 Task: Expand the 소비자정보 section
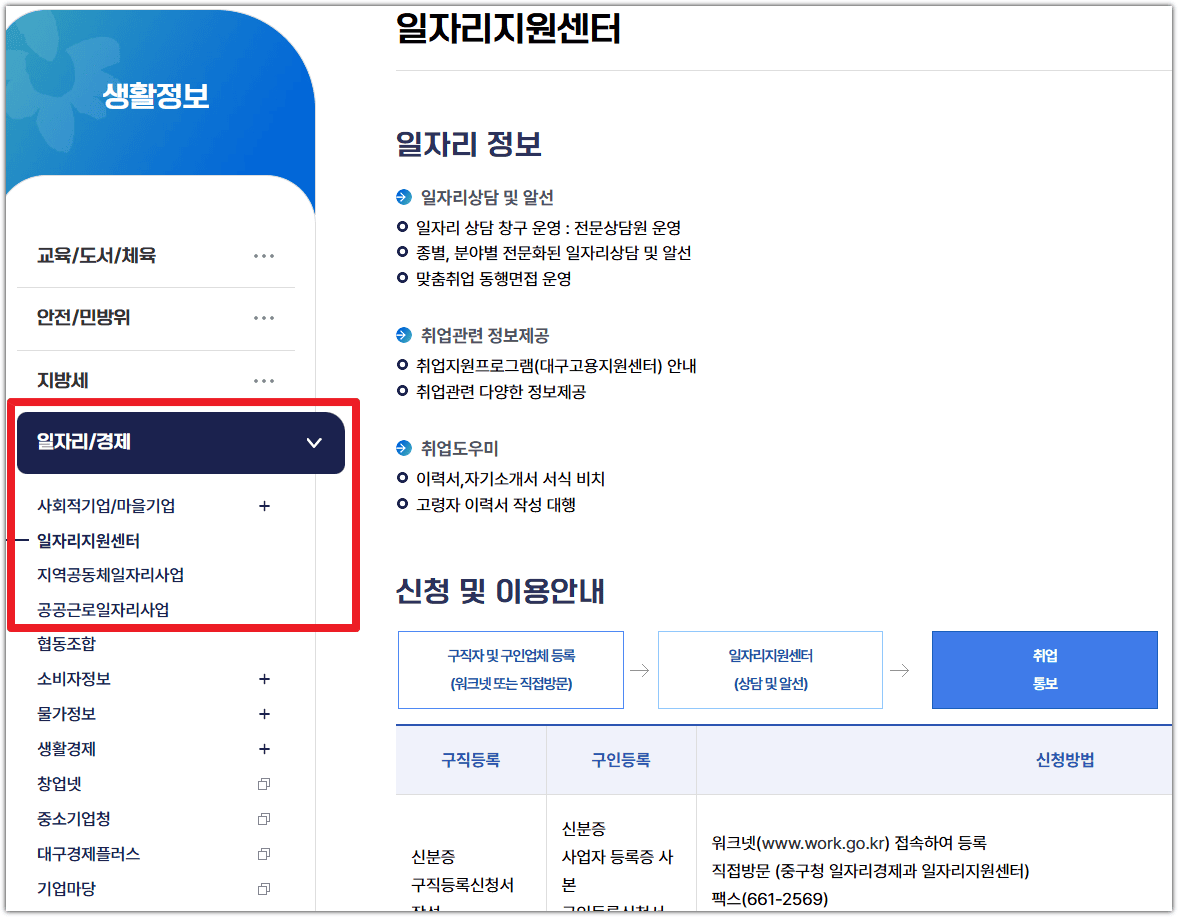tap(263, 679)
